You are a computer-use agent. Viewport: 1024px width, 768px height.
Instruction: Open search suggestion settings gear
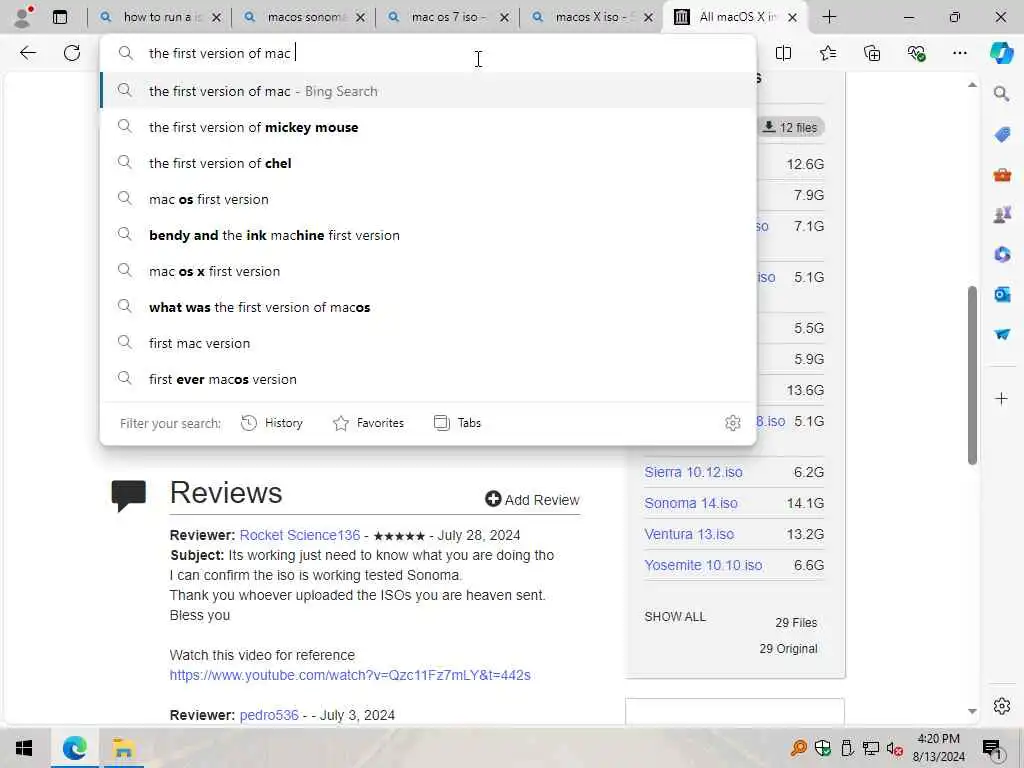click(x=733, y=423)
